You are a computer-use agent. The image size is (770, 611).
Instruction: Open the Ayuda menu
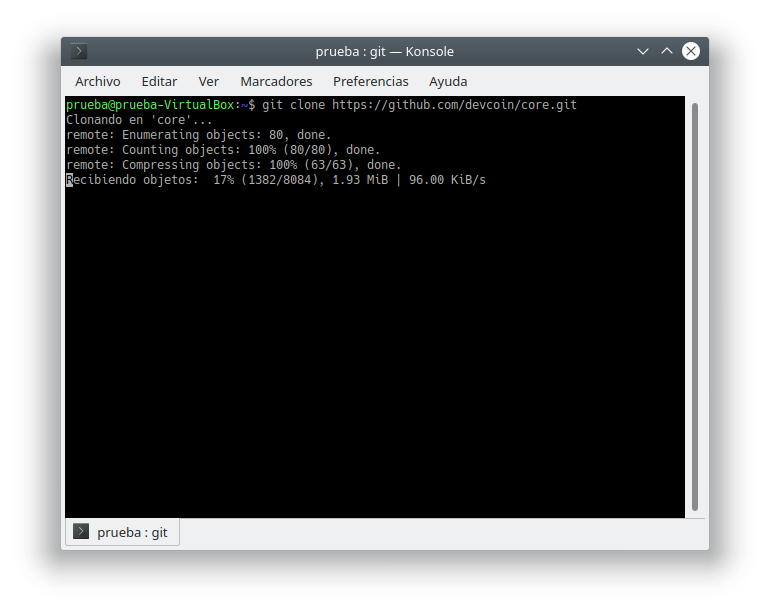(x=448, y=82)
